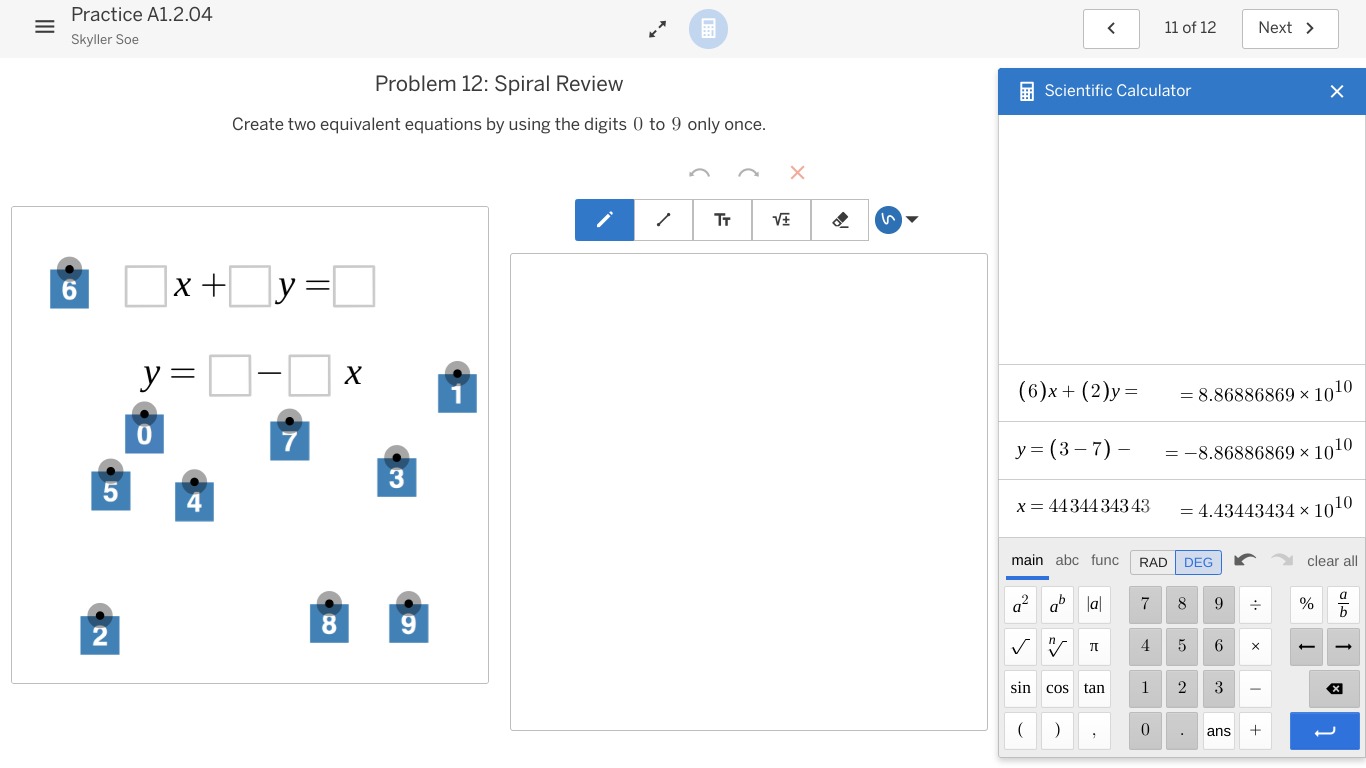Click the absolute value key
The height and width of the screenshot is (768, 1366).
1094,604
